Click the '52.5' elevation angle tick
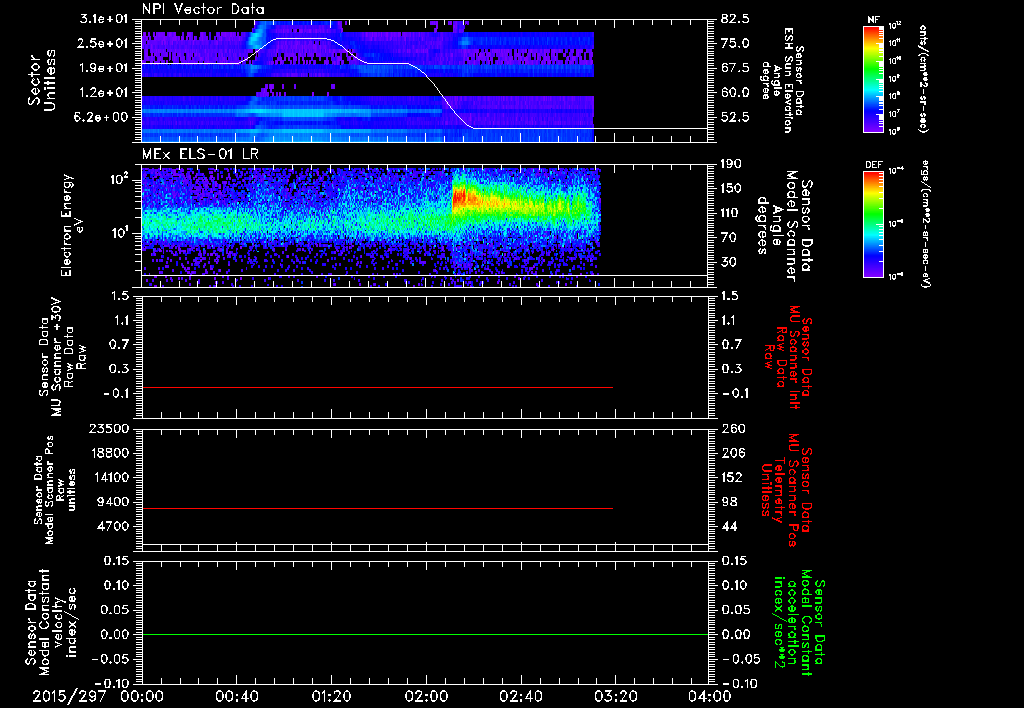This screenshot has height=708, width=1024. 735,118
